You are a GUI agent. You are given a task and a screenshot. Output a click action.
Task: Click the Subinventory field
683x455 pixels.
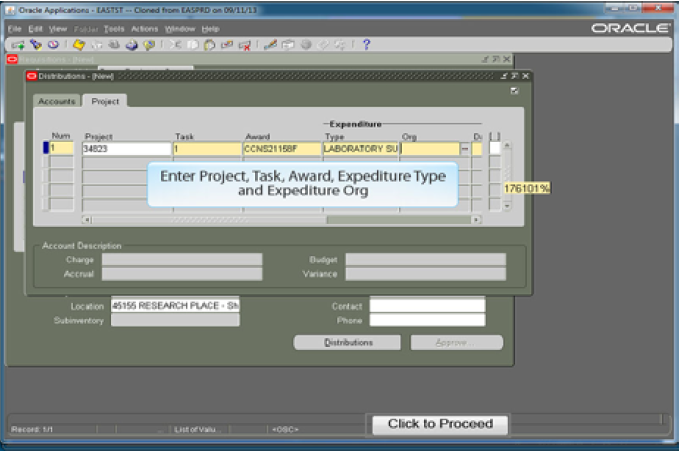click(175, 320)
